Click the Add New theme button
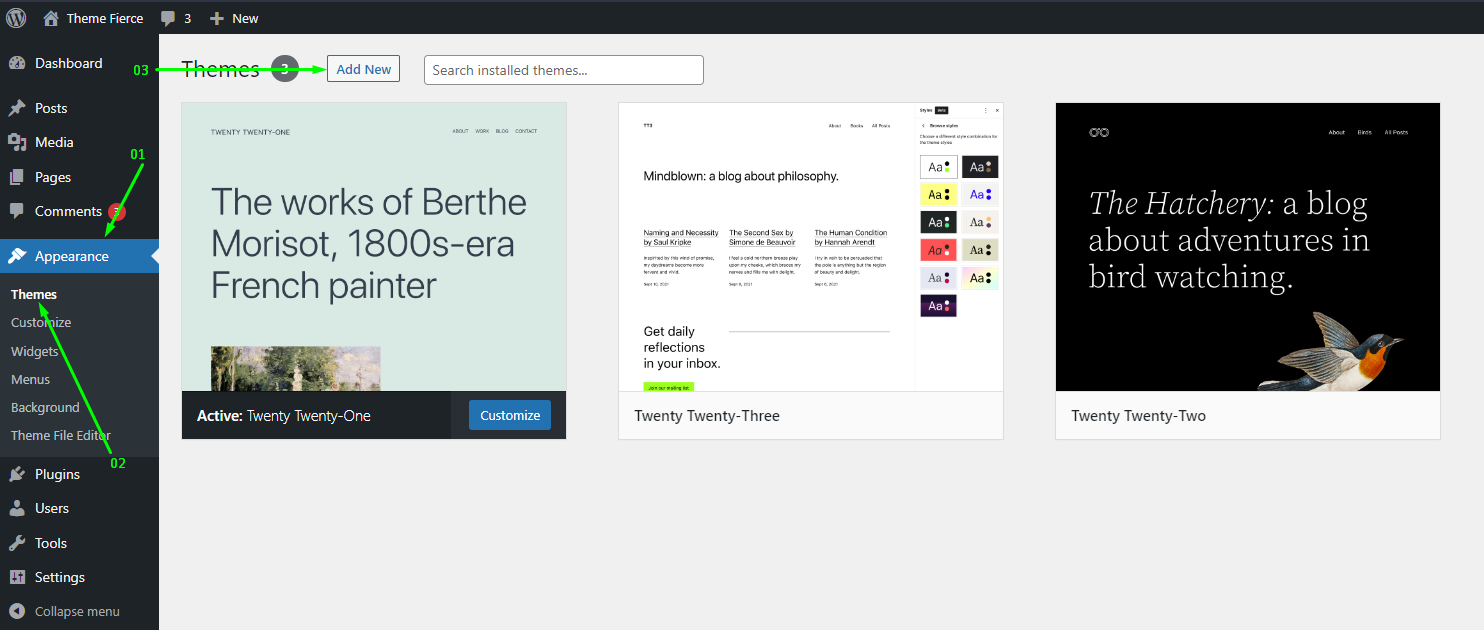This screenshot has height=630, width=1484. [x=363, y=69]
